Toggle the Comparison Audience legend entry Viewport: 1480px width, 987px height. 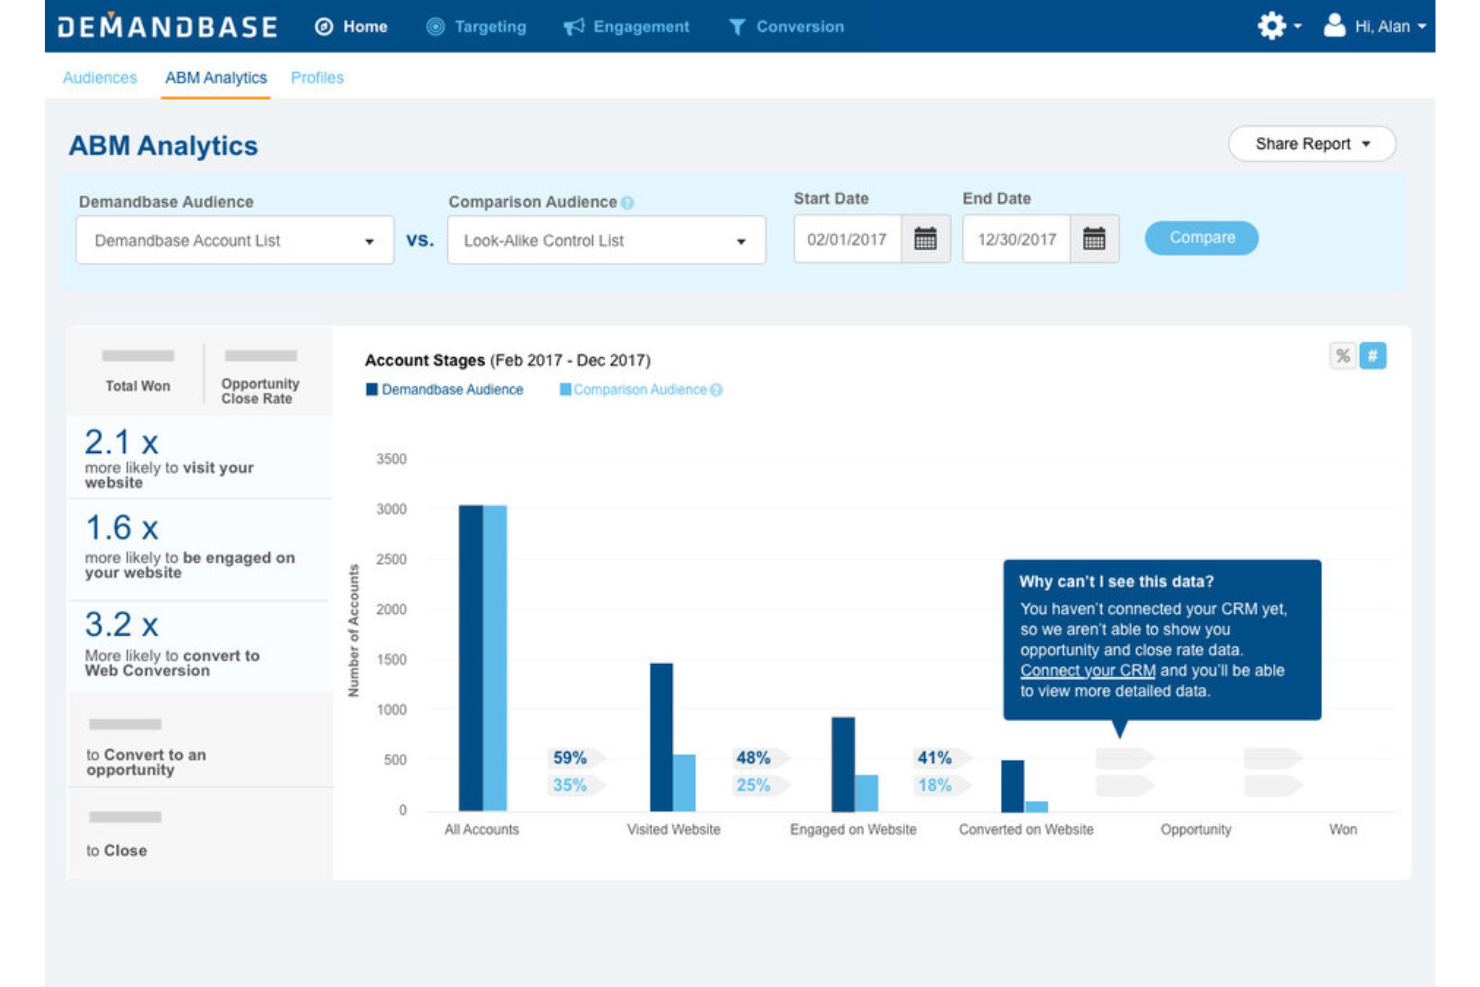pos(640,389)
